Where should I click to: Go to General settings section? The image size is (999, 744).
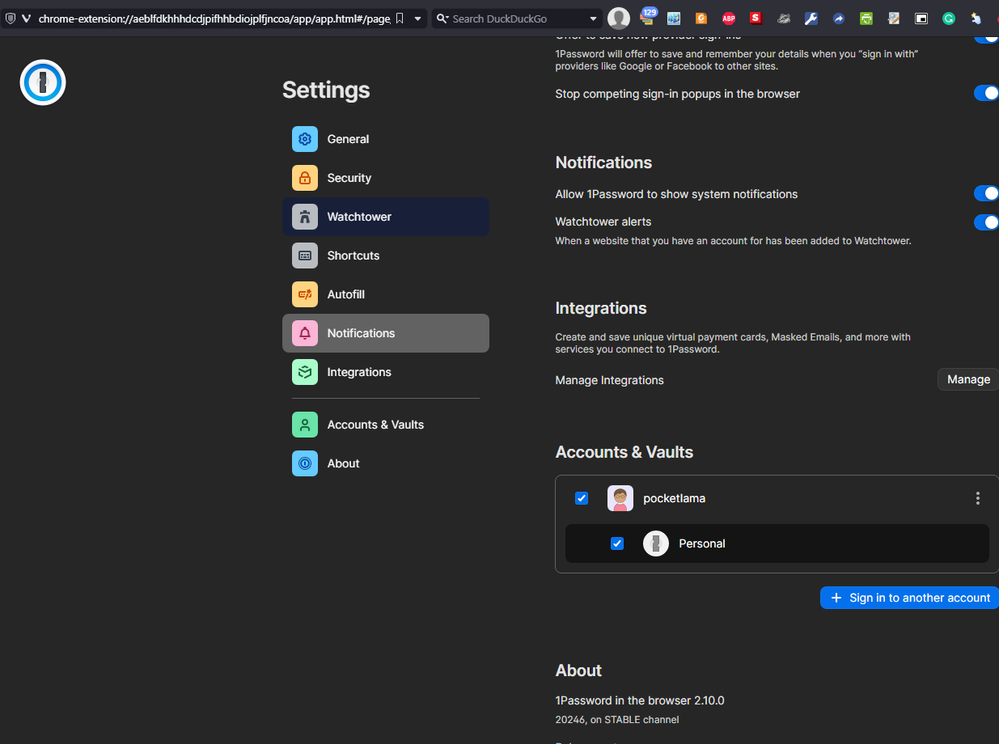[x=385, y=139]
